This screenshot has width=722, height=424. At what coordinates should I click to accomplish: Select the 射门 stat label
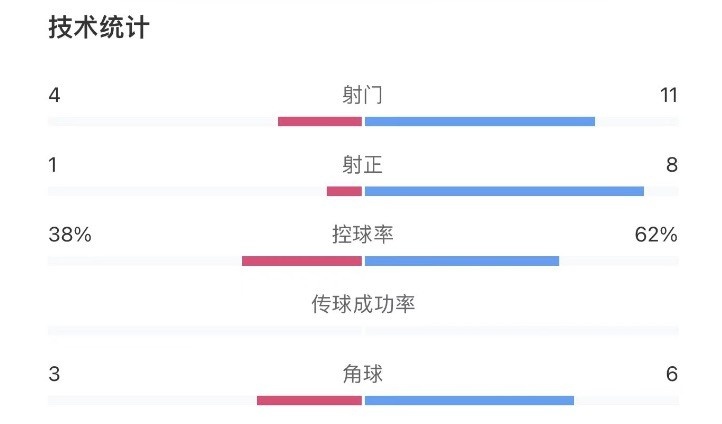coord(362,95)
